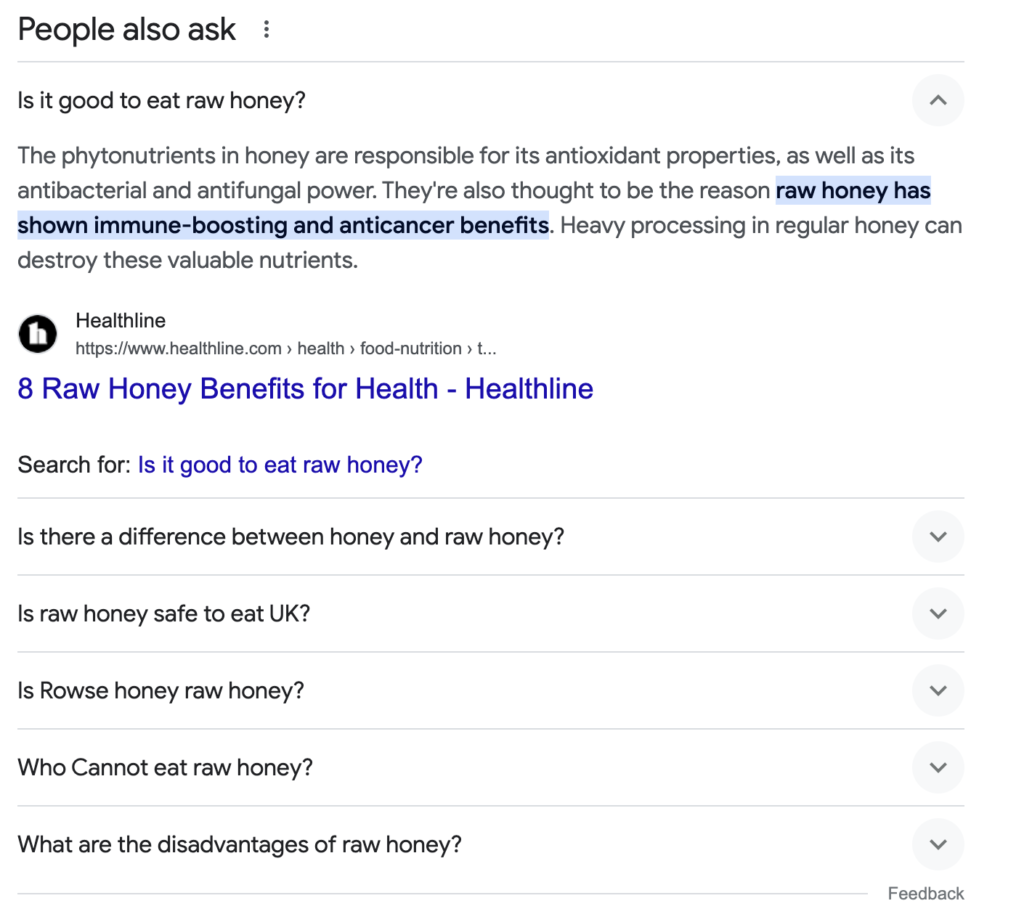Expand chevron for 'Who Cannot eat raw honey?'
This screenshot has width=1024, height=922.
[x=938, y=767]
